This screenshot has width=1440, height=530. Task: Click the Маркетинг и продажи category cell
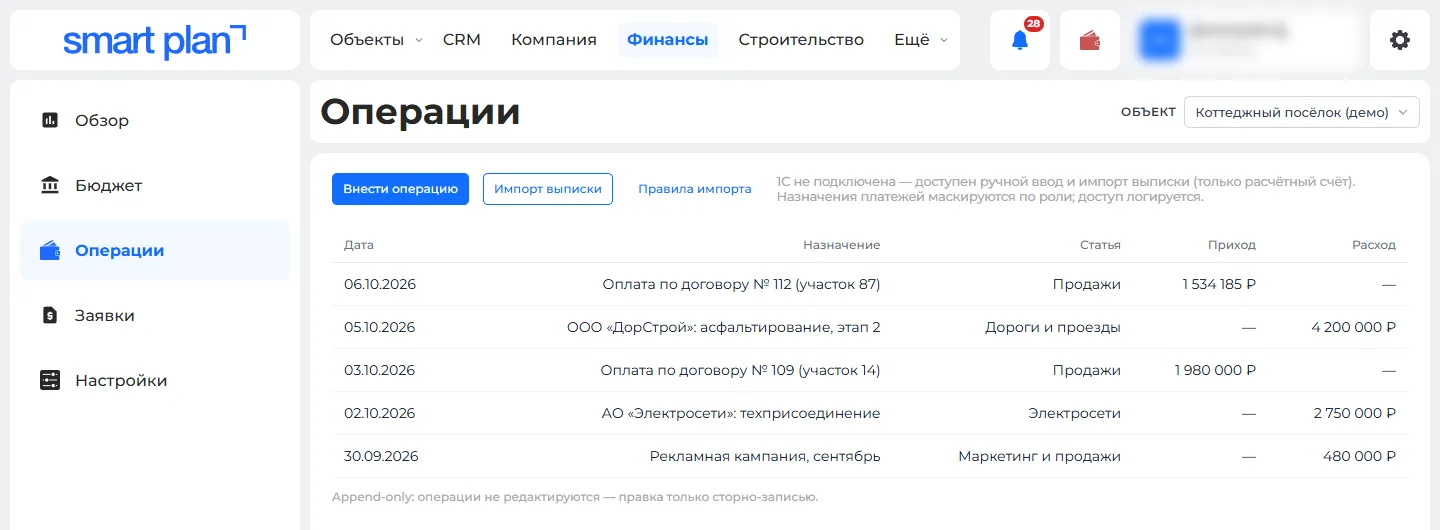pos(1040,456)
